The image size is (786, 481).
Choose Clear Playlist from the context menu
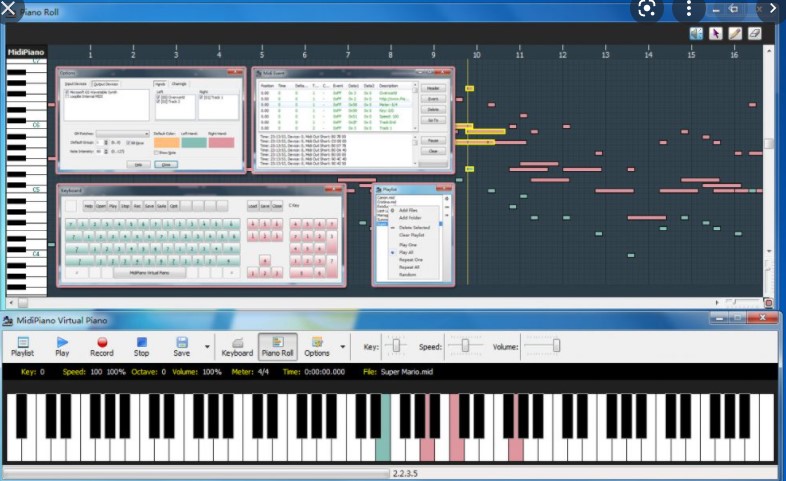412,235
